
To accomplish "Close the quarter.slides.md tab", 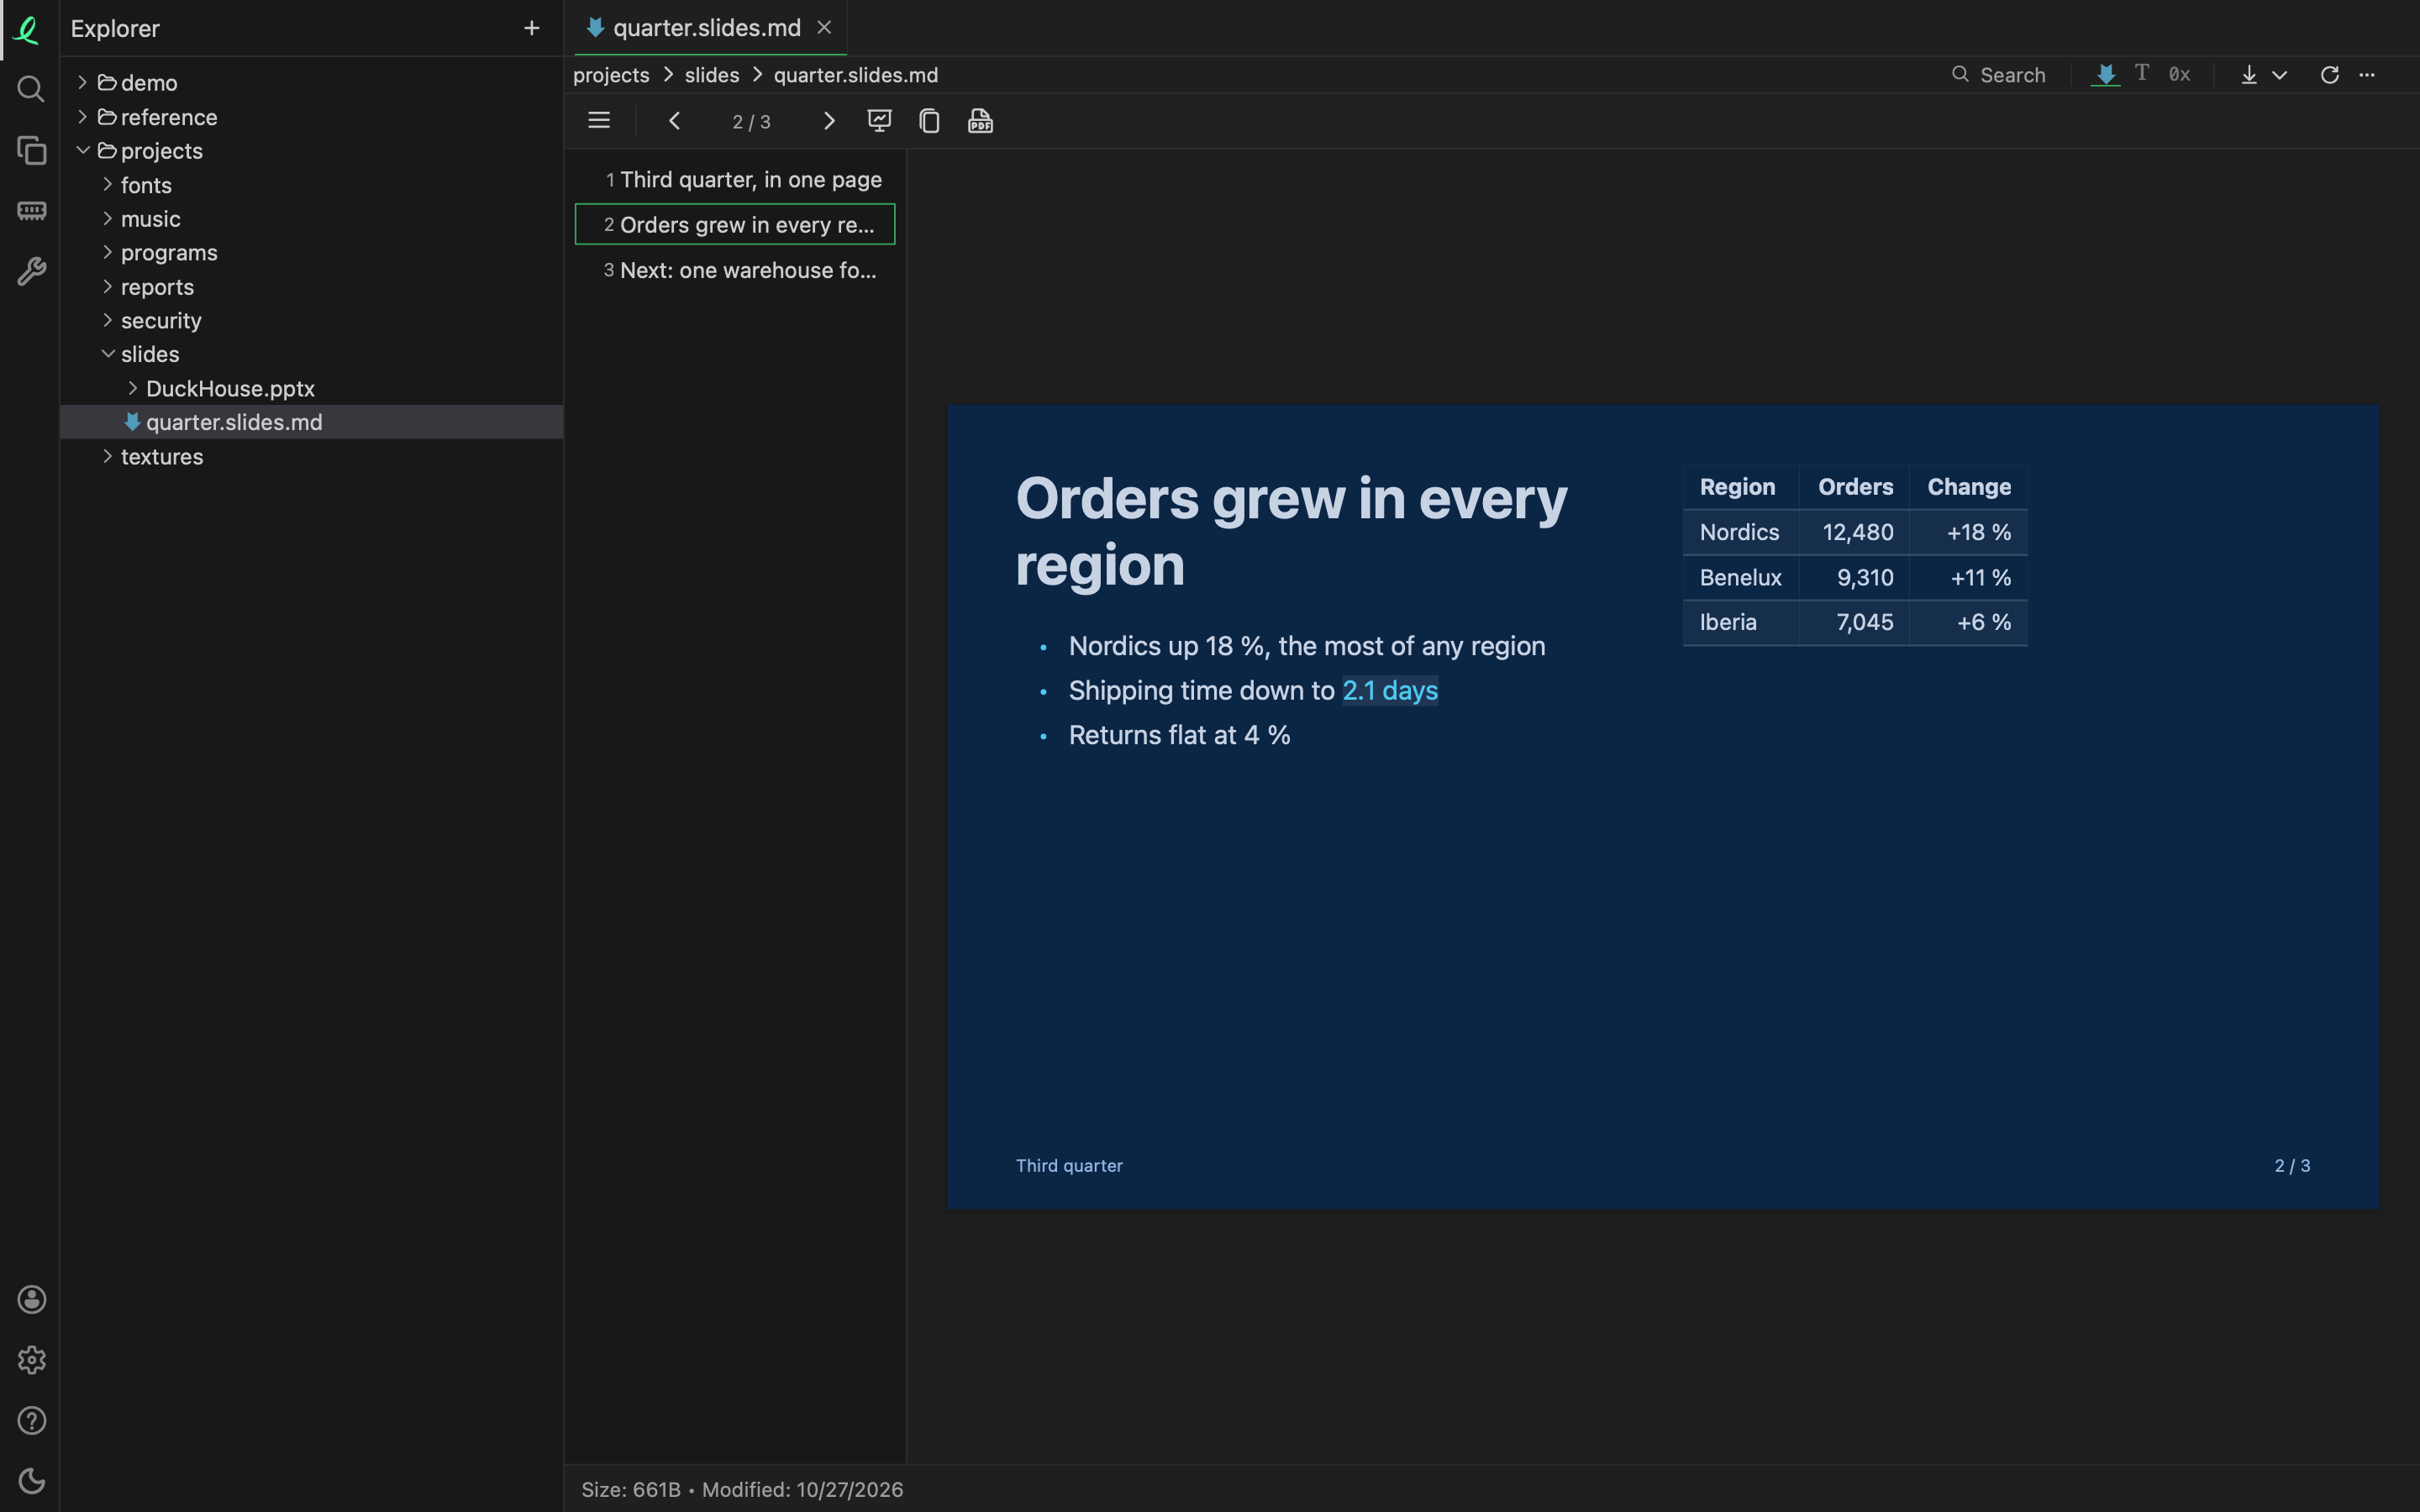I will pyautogui.click(x=824, y=28).
